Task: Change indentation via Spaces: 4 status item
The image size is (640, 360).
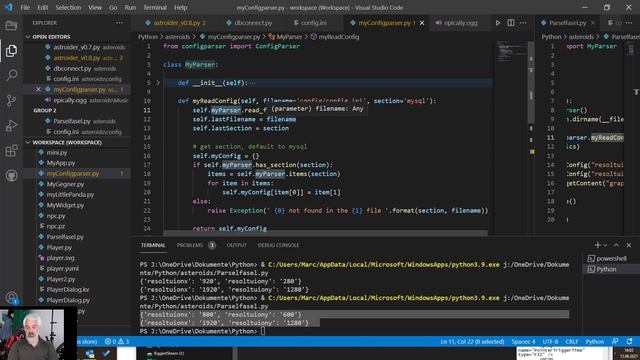Action: coord(523,341)
